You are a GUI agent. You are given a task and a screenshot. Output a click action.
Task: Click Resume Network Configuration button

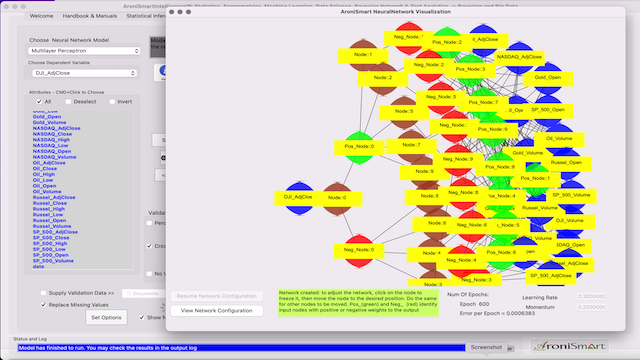coord(216,296)
